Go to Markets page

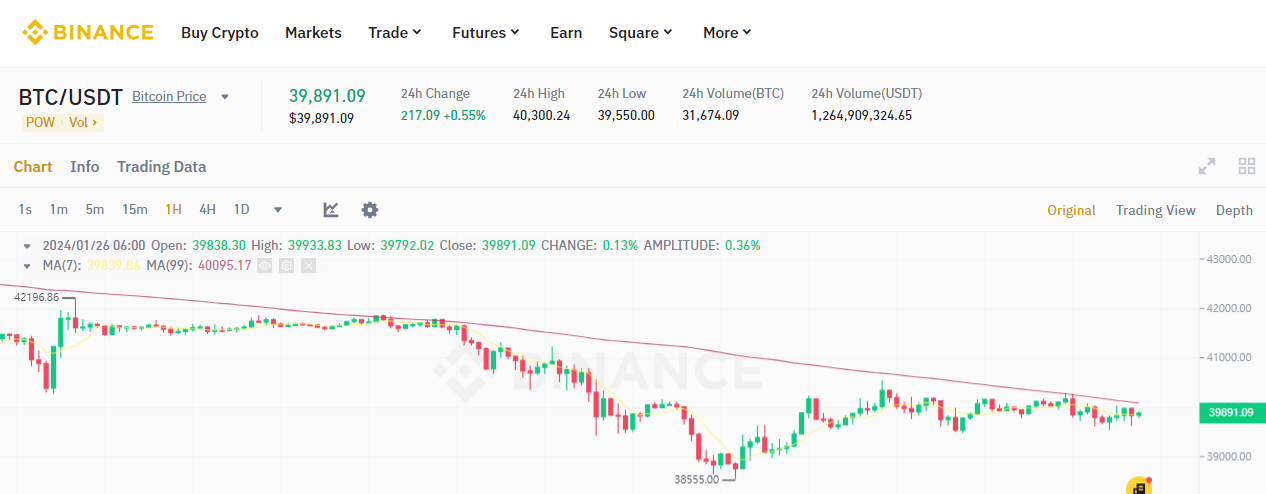pos(313,32)
